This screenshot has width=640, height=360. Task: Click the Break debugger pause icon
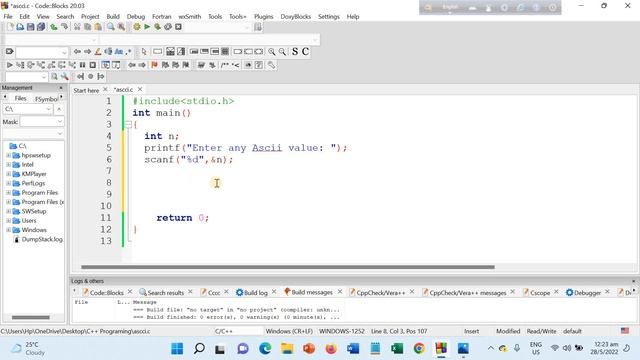tap(82, 65)
